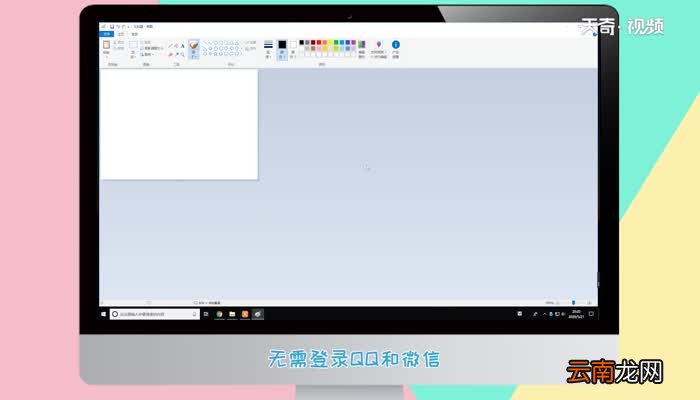Click the Crop command
This screenshot has width=700, height=400.
pyautogui.click(x=146, y=42)
